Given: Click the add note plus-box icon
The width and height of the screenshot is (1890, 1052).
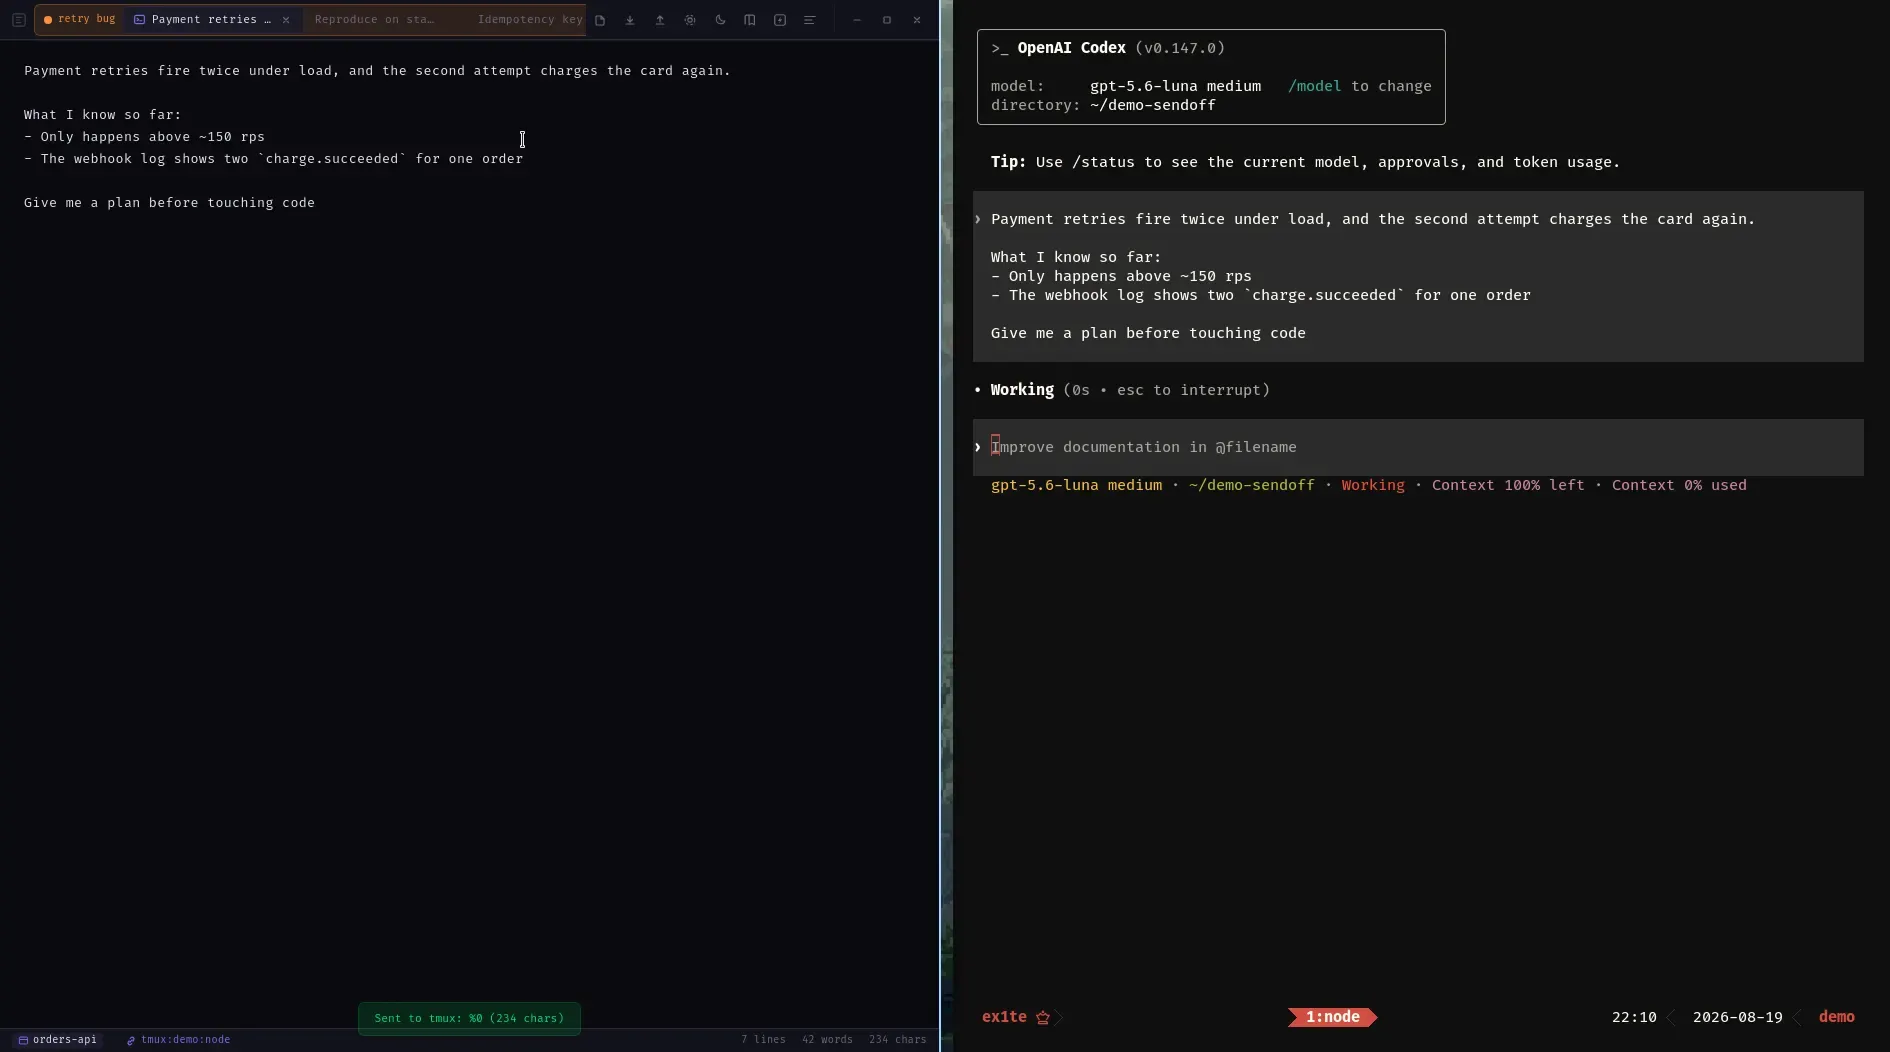Looking at the screenshot, I should tap(780, 20).
